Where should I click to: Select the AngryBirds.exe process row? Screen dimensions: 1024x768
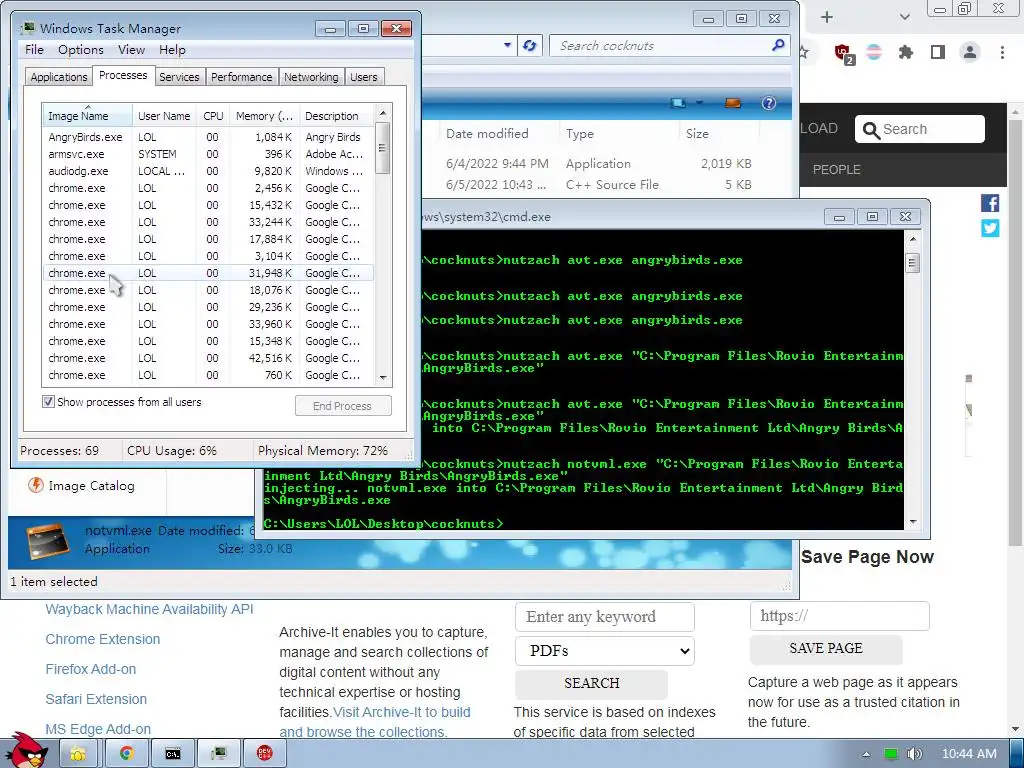[208, 137]
